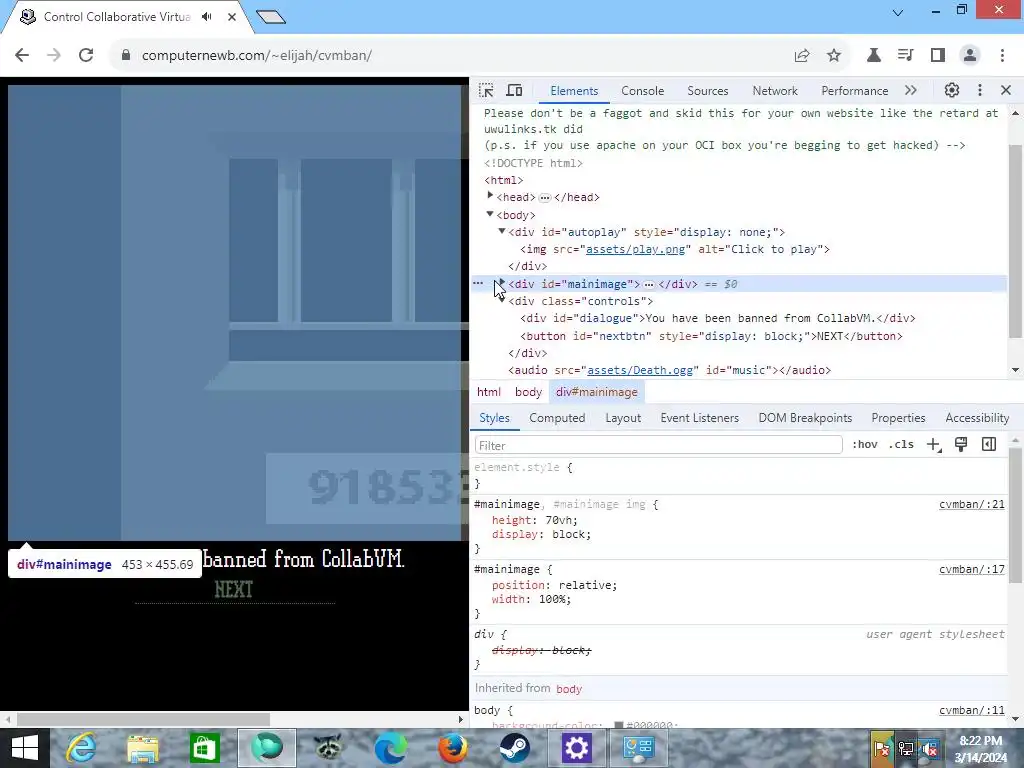Screen dimensions: 1024x768
Task: Open Event Listeners tab
Action: point(699,418)
